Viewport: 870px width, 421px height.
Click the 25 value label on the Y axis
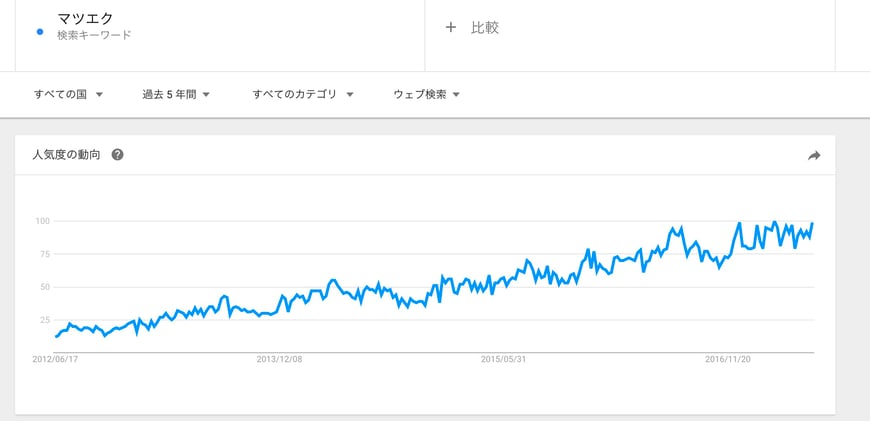[44, 320]
